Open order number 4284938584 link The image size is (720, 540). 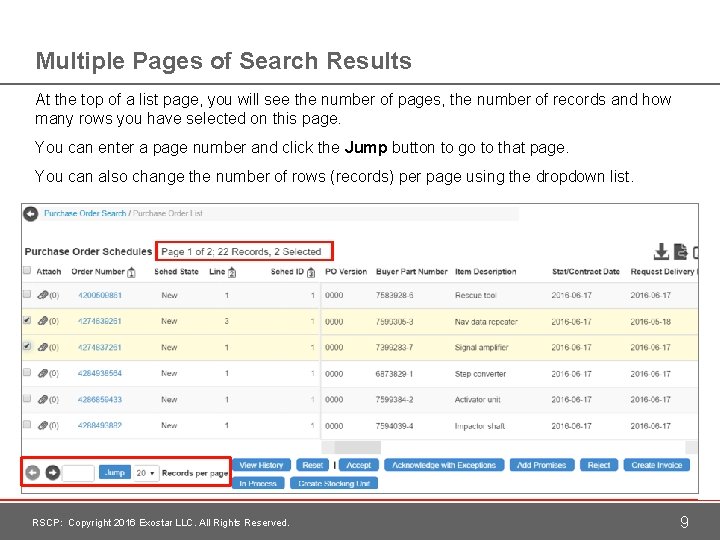point(100,373)
